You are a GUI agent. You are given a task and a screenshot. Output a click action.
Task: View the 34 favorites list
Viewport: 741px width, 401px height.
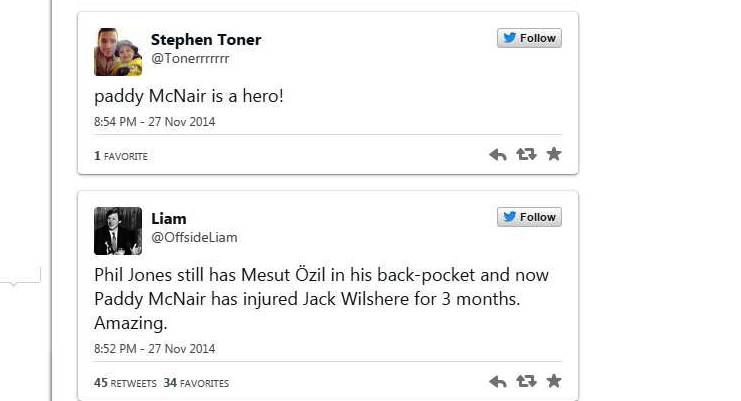coord(196,383)
